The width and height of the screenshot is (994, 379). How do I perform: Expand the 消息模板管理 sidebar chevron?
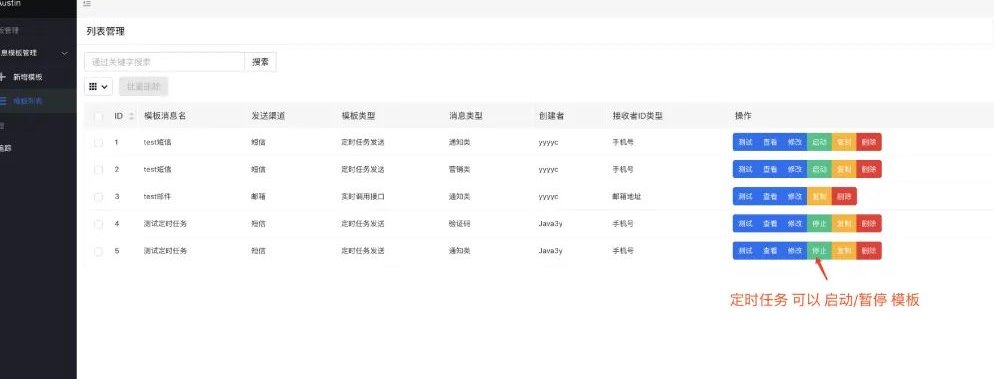point(65,53)
